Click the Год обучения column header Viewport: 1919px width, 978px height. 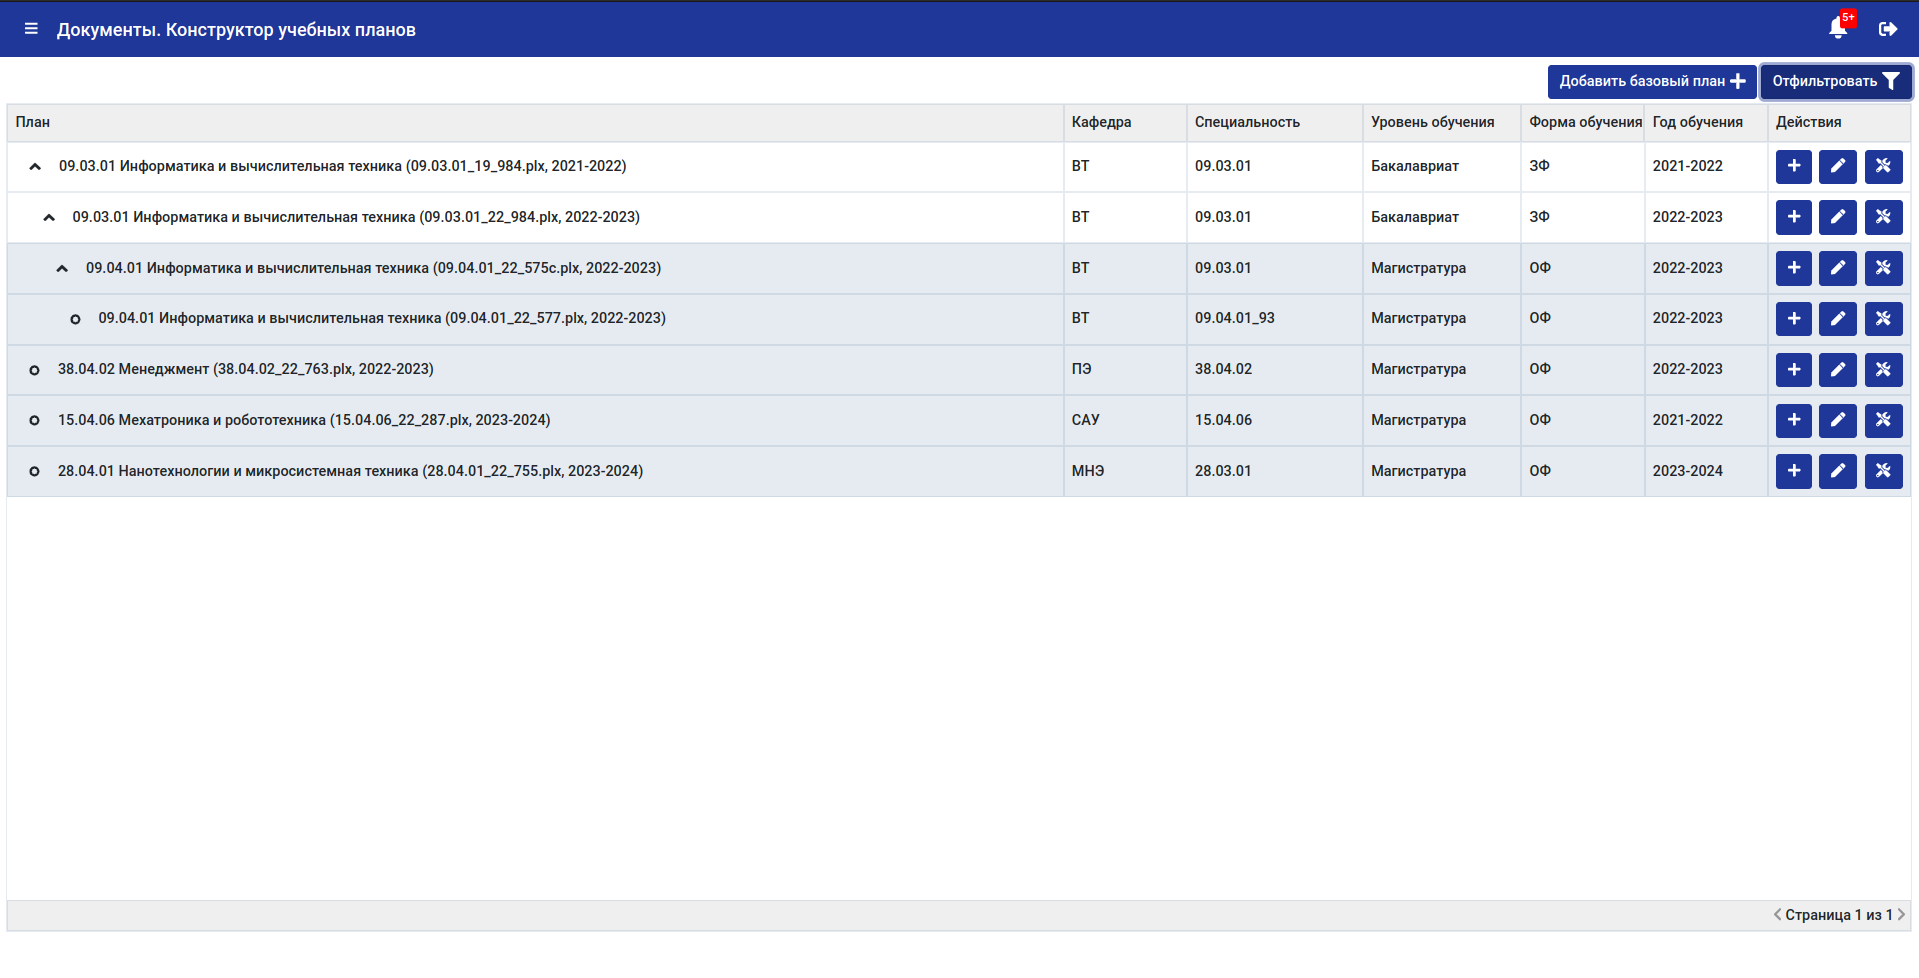coord(1697,122)
